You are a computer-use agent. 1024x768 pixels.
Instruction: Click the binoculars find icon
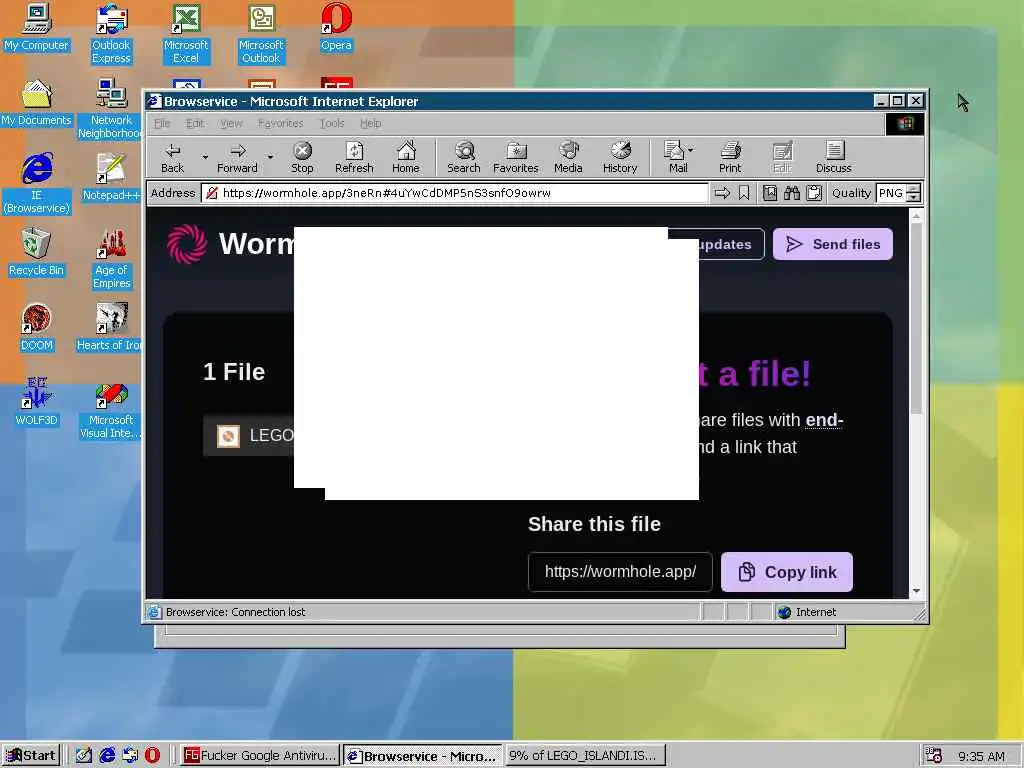792,193
